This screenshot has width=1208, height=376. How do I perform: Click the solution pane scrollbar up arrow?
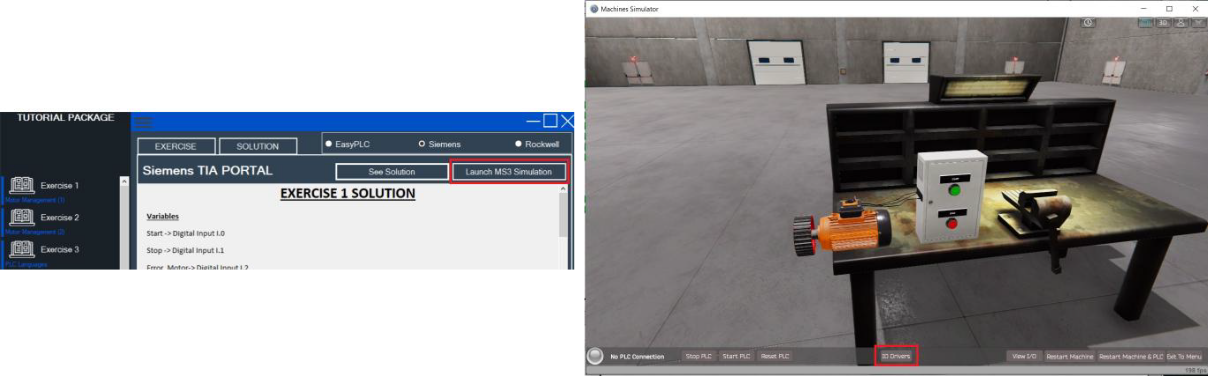click(x=562, y=190)
